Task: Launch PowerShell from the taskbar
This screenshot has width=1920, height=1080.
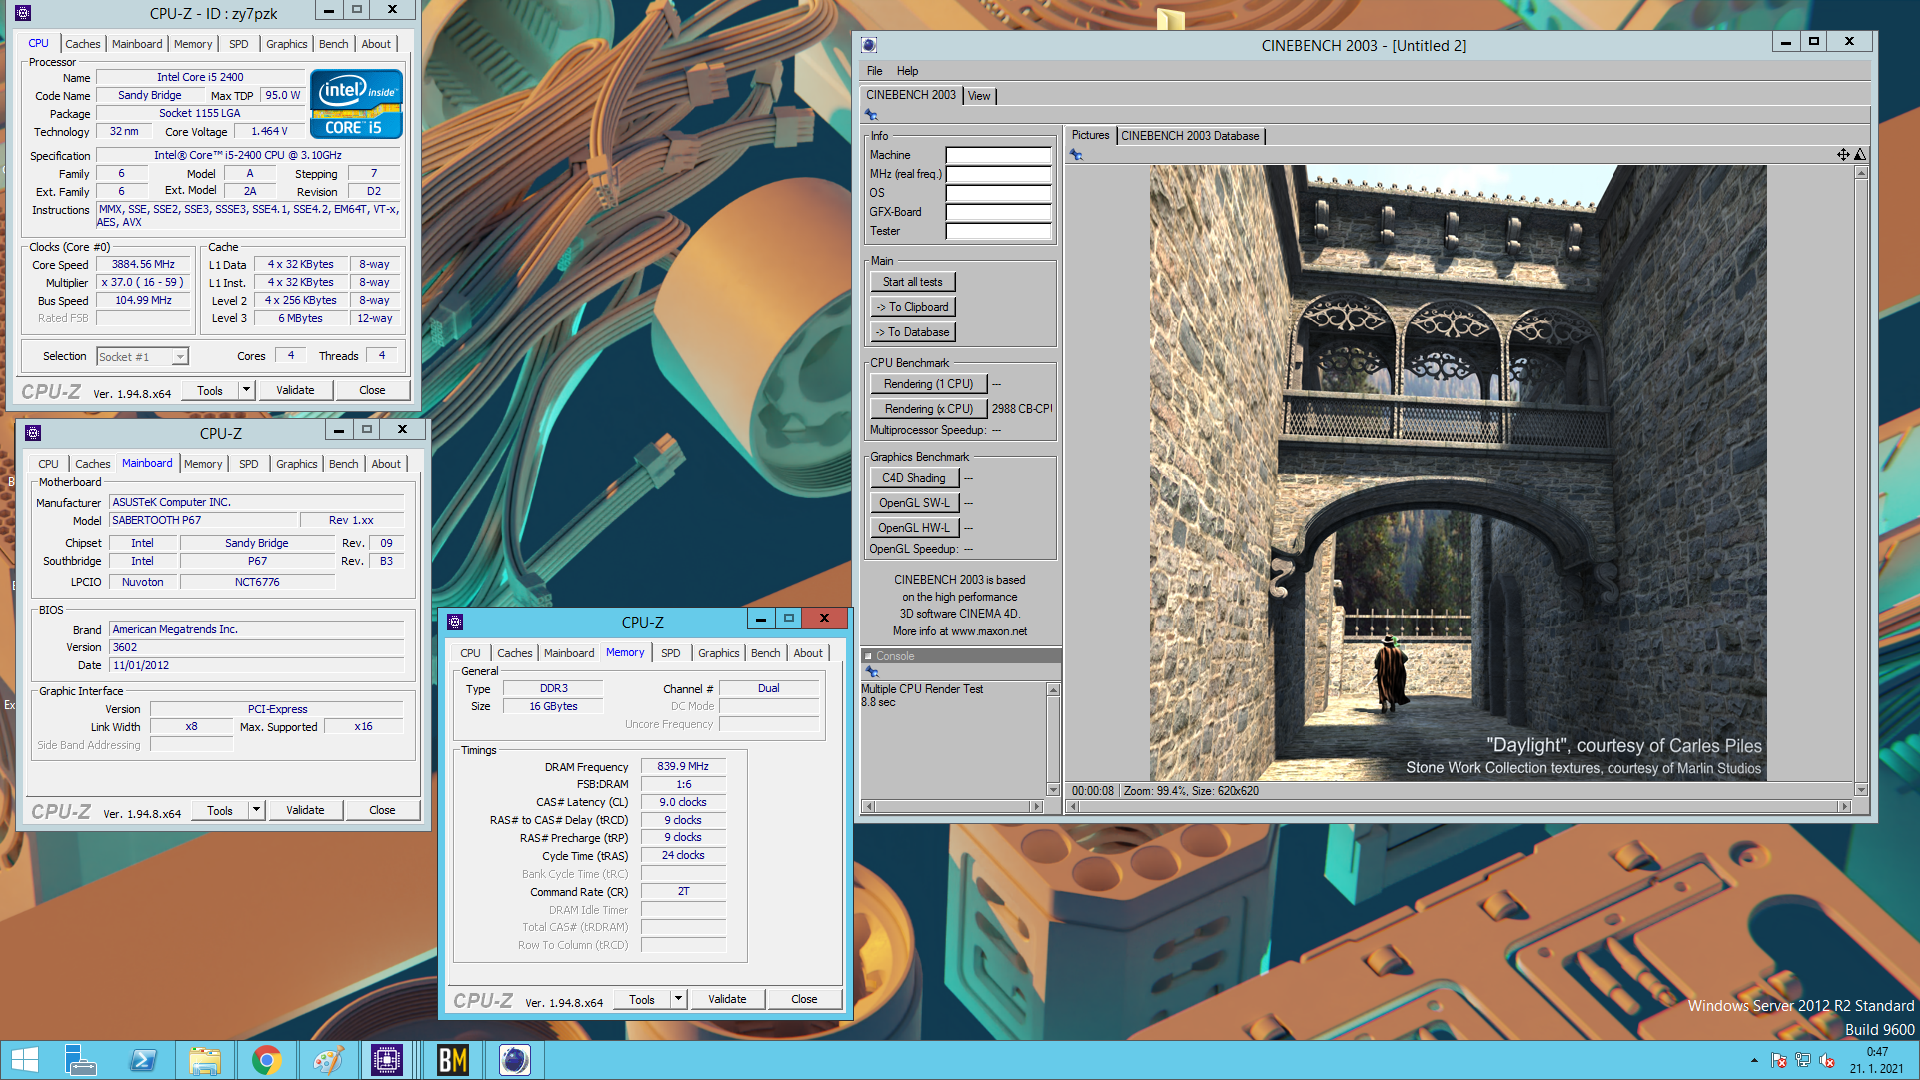Action: (143, 1060)
